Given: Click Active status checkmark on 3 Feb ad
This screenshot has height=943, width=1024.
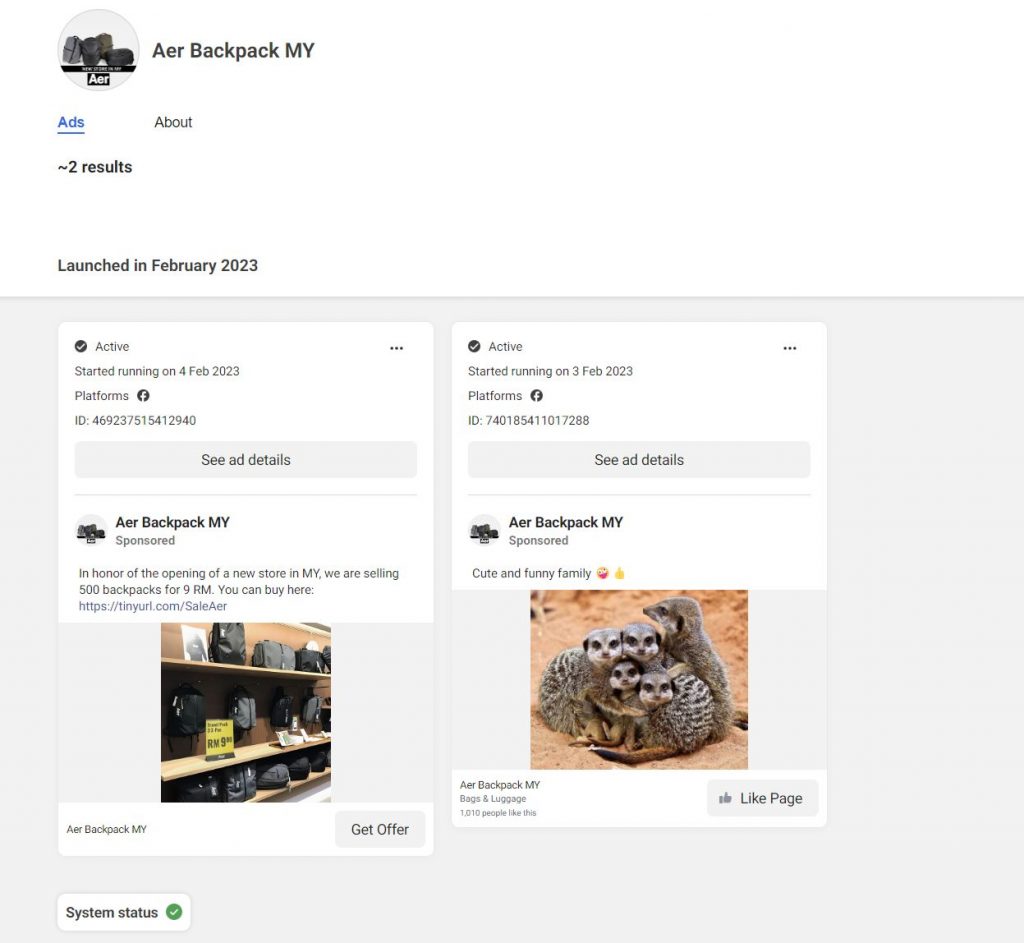Looking at the screenshot, I should [474, 346].
